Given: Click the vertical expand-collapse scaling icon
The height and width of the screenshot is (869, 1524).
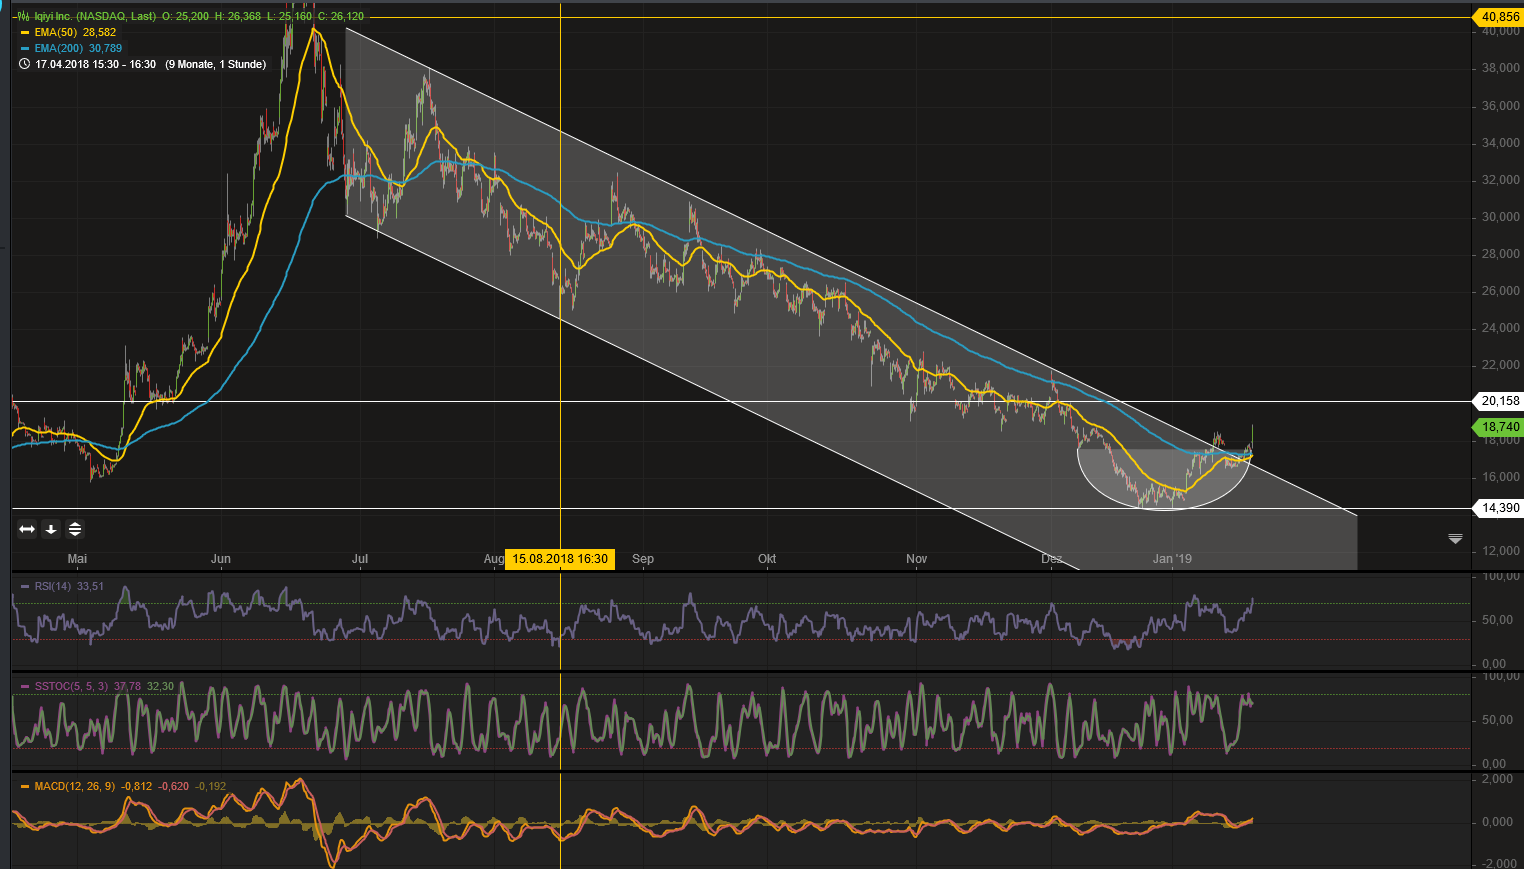Looking at the screenshot, I should 75,529.
